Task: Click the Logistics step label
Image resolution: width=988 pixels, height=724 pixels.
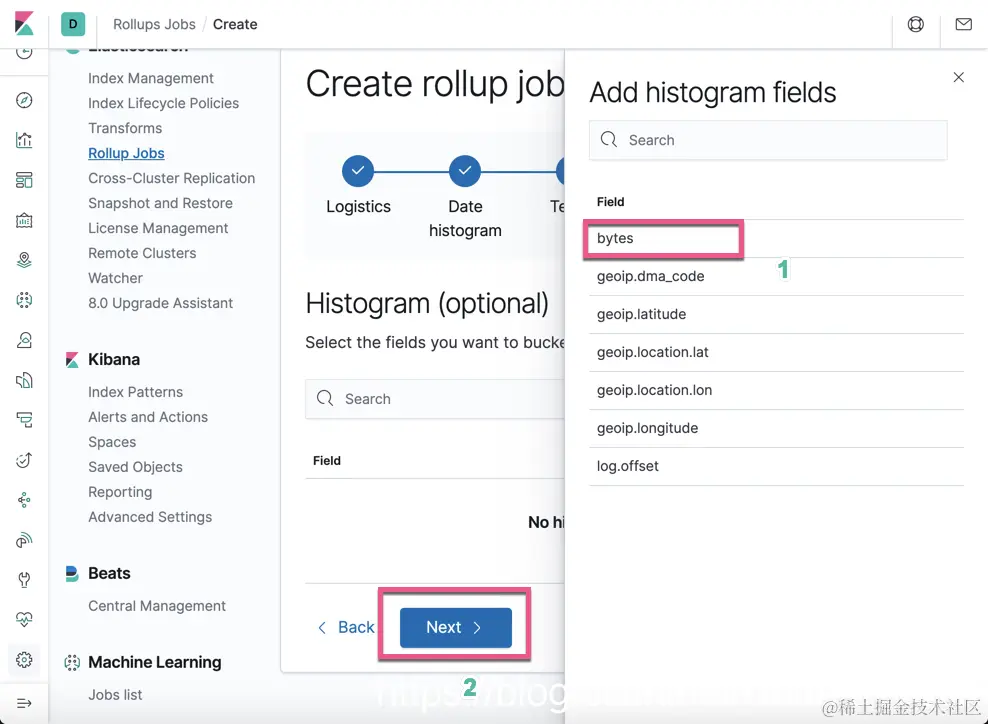Action: pos(359,207)
